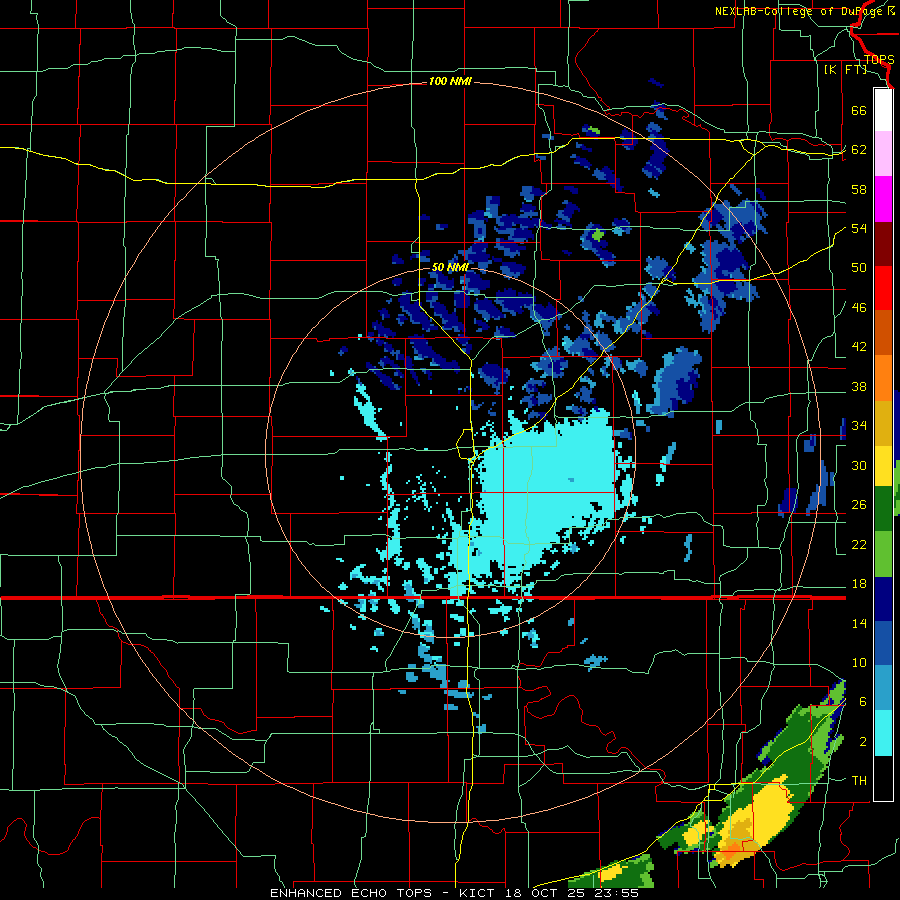Select the dark green legend swatch
Viewport: 900px width, 900px height.
point(883,509)
